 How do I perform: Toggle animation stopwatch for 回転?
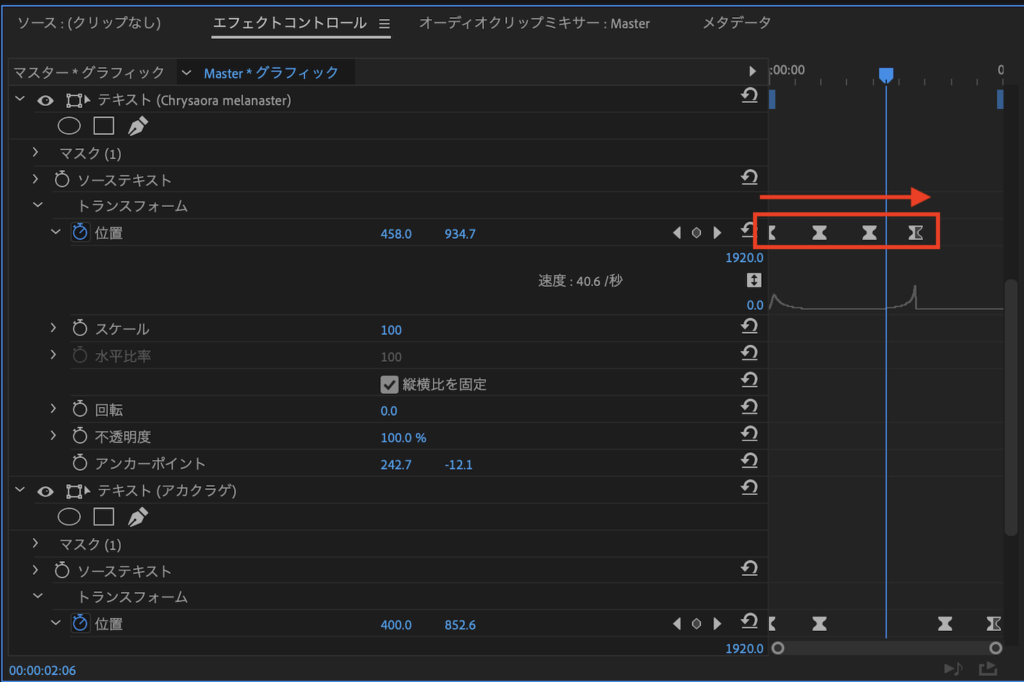(x=80, y=409)
